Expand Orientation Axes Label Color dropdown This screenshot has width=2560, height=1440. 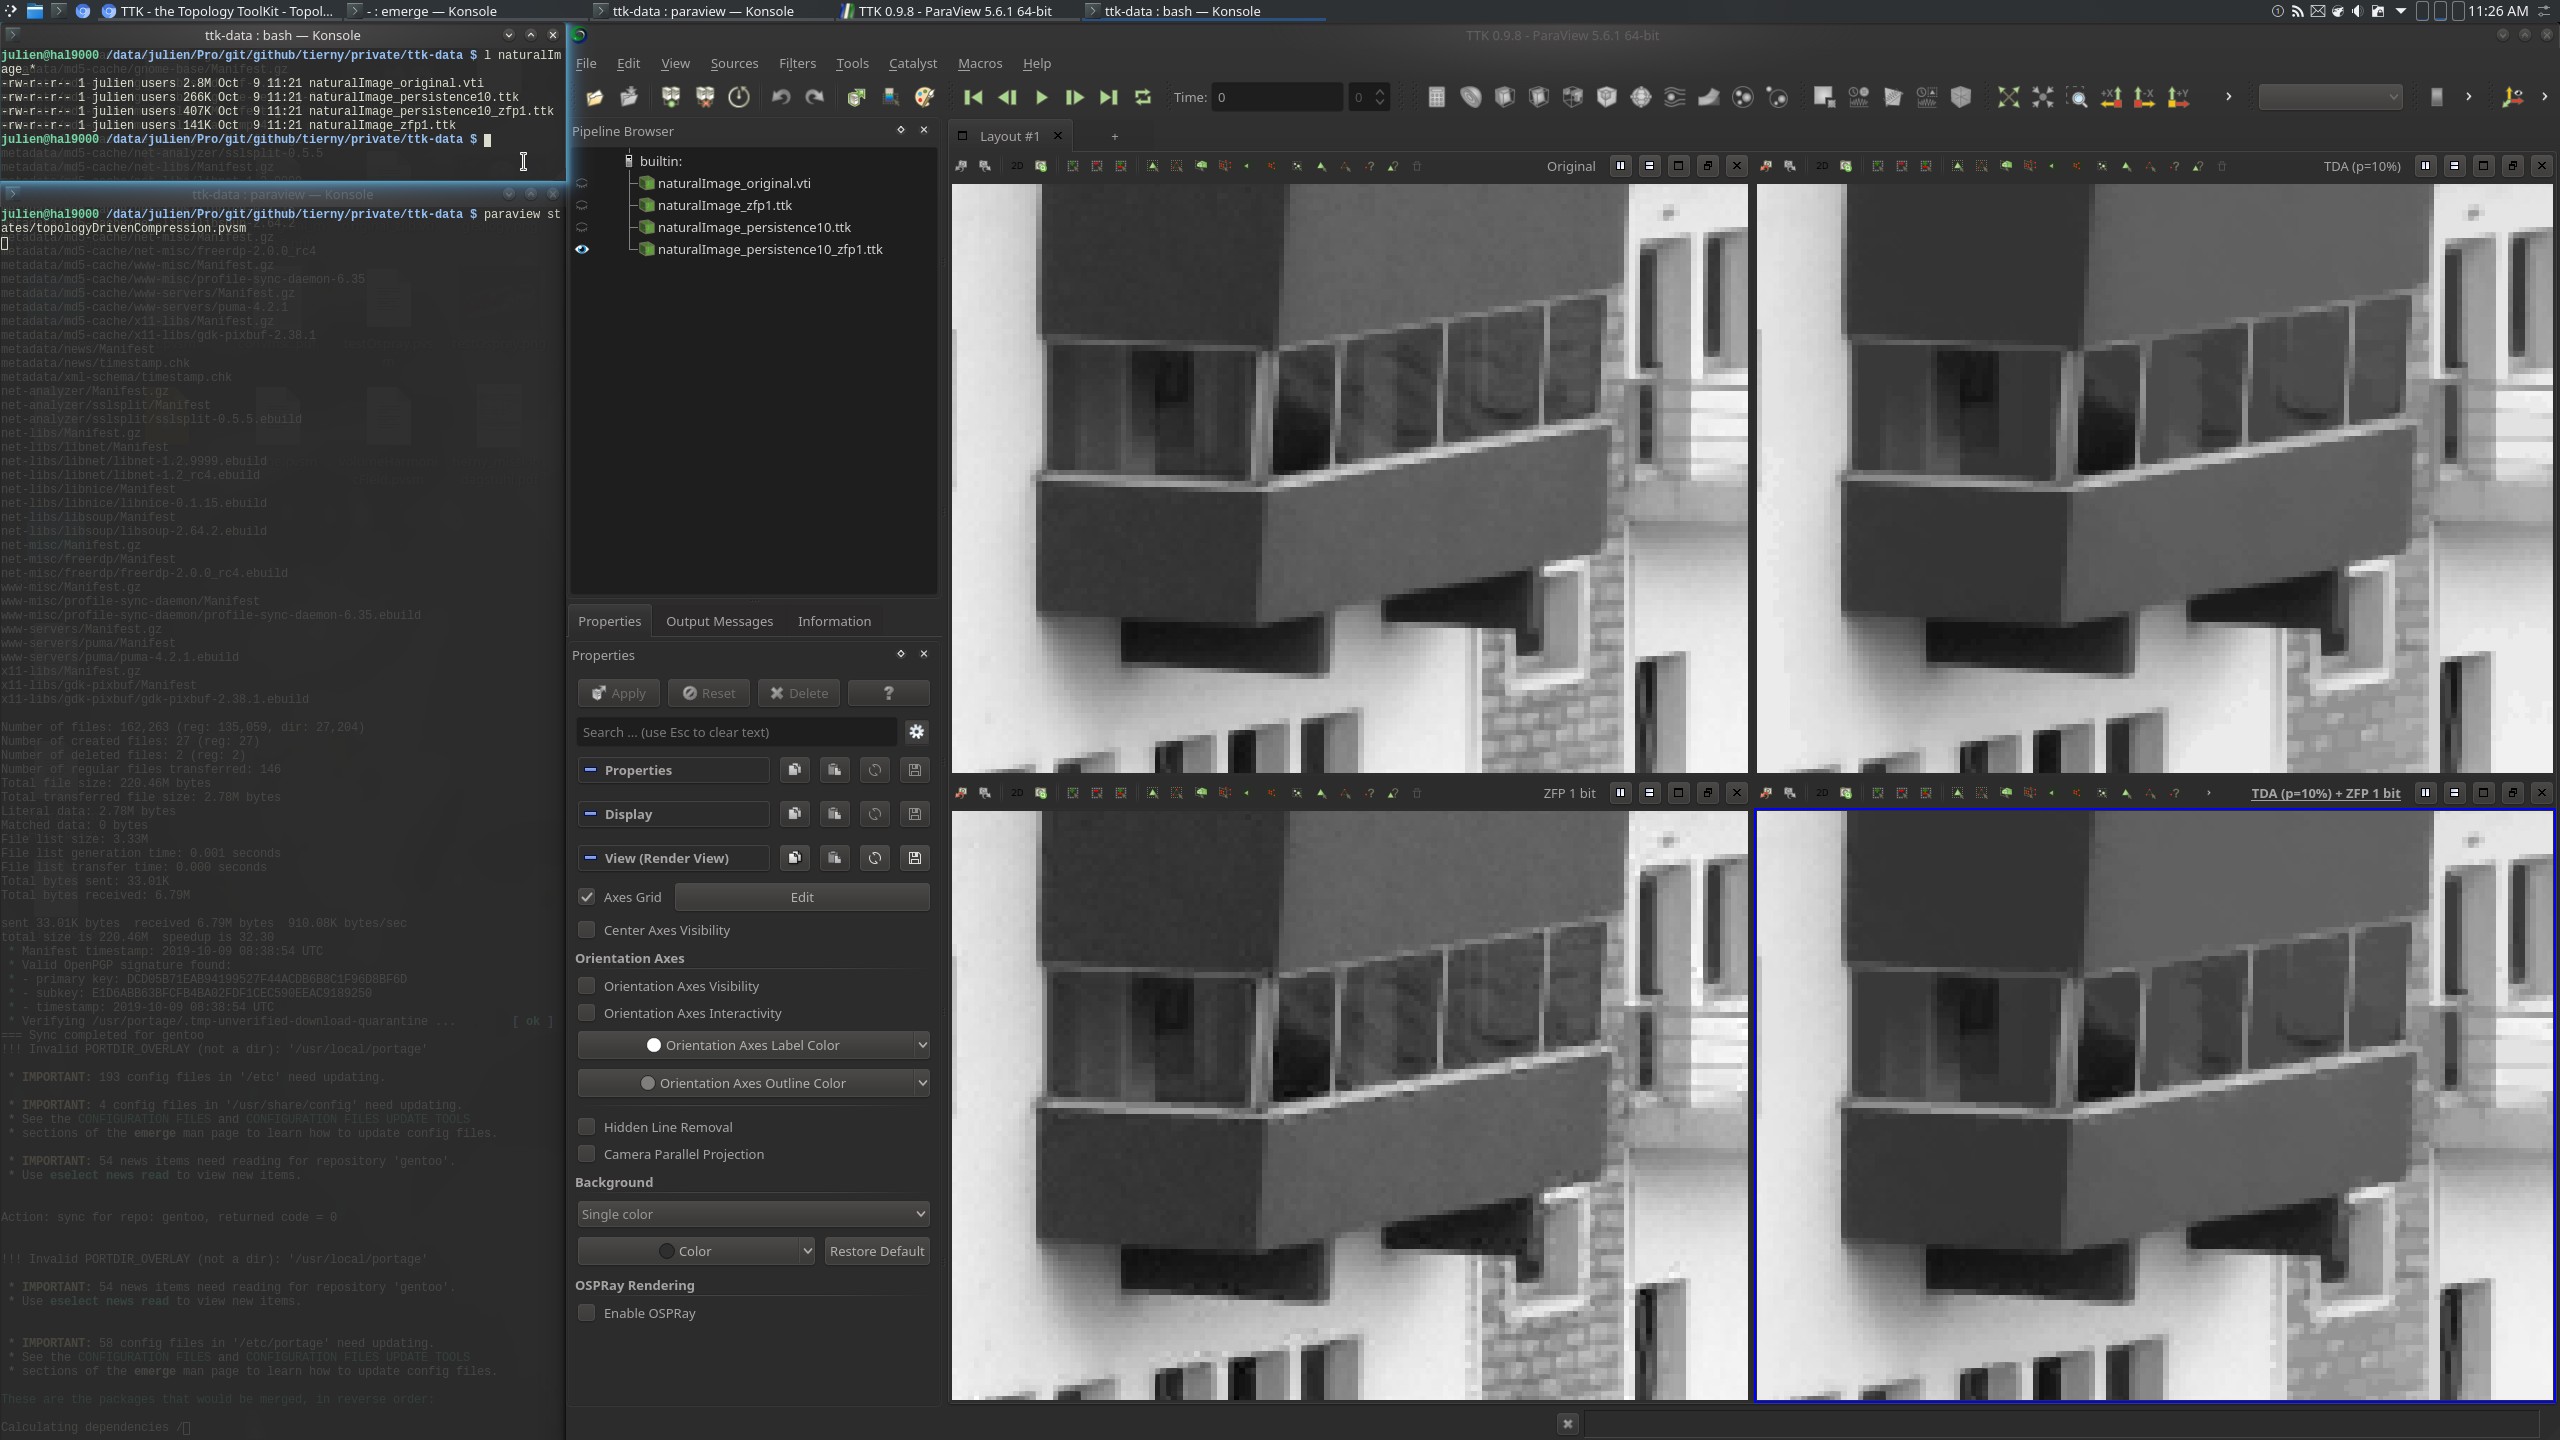[x=921, y=1045]
